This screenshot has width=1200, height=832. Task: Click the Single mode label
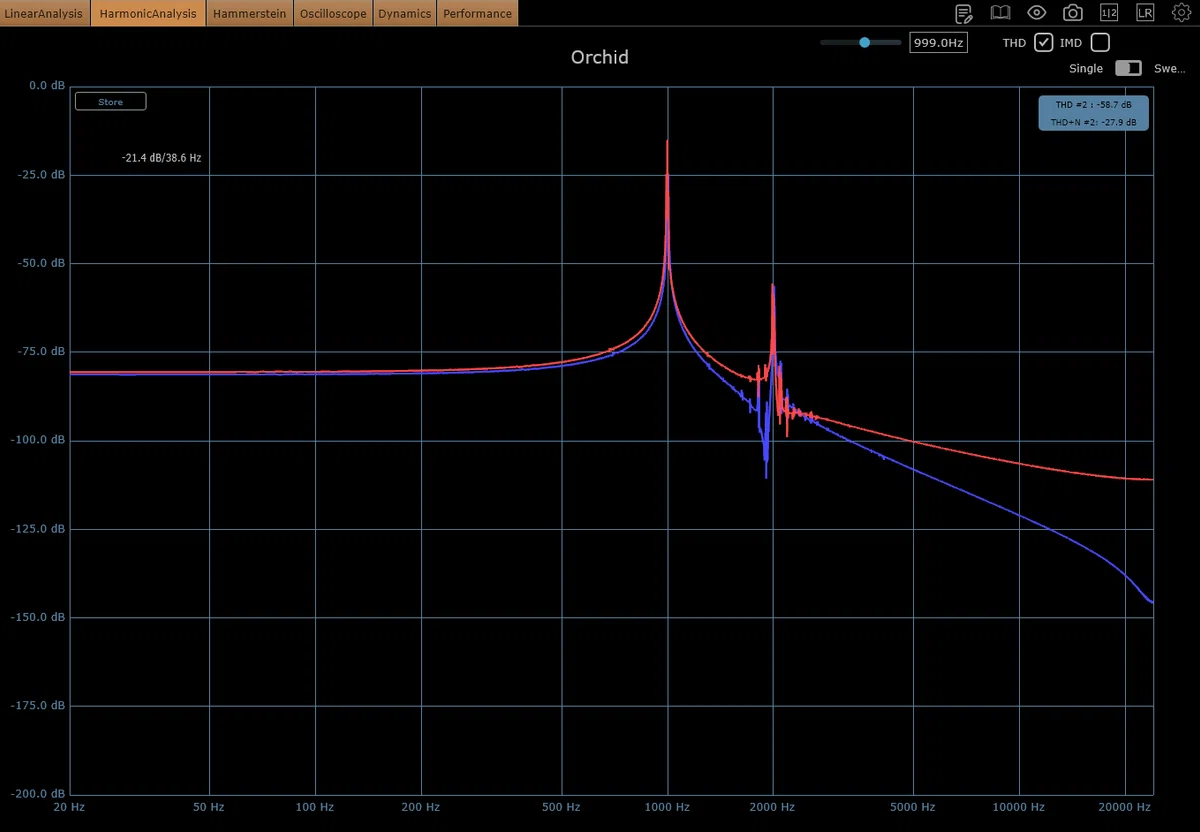pyautogui.click(x=1086, y=68)
